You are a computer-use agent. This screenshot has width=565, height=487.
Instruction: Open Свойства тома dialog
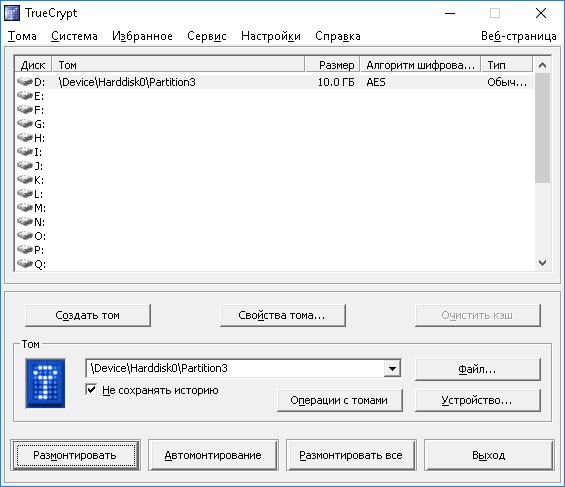pos(282,316)
